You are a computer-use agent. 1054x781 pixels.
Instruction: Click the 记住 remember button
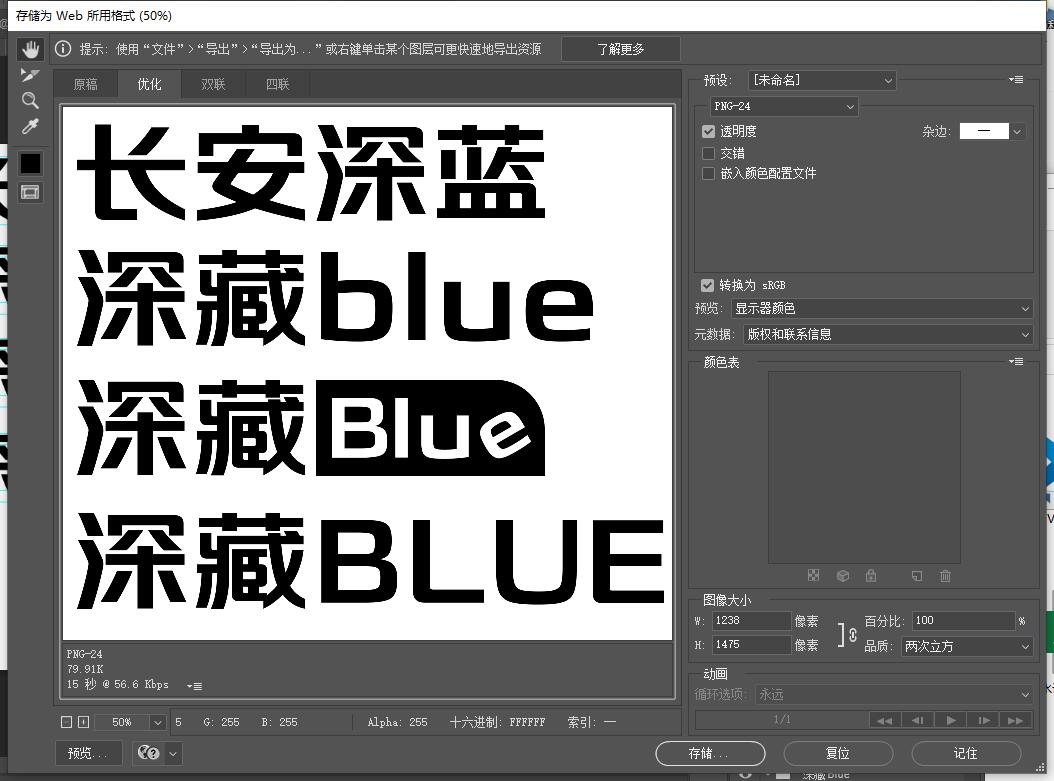966,753
